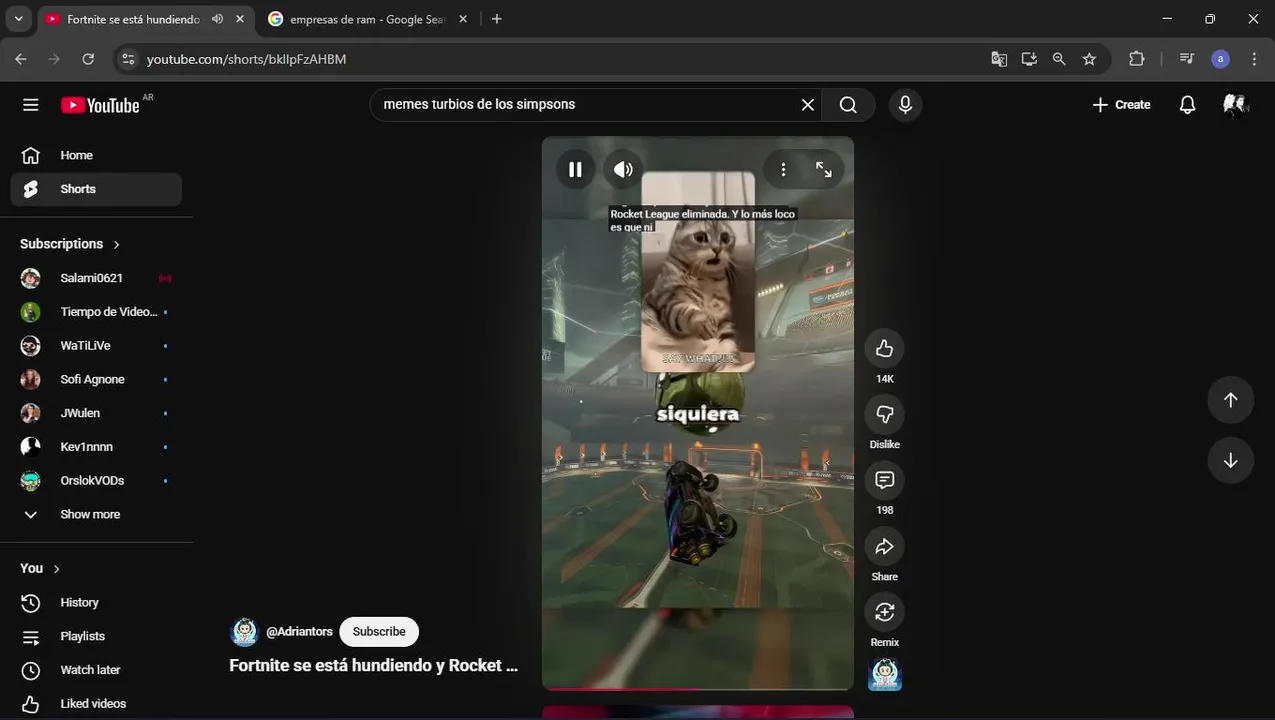The height and width of the screenshot is (720, 1275).
Task: Open a new browser tab
Action: tap(497, 19)
